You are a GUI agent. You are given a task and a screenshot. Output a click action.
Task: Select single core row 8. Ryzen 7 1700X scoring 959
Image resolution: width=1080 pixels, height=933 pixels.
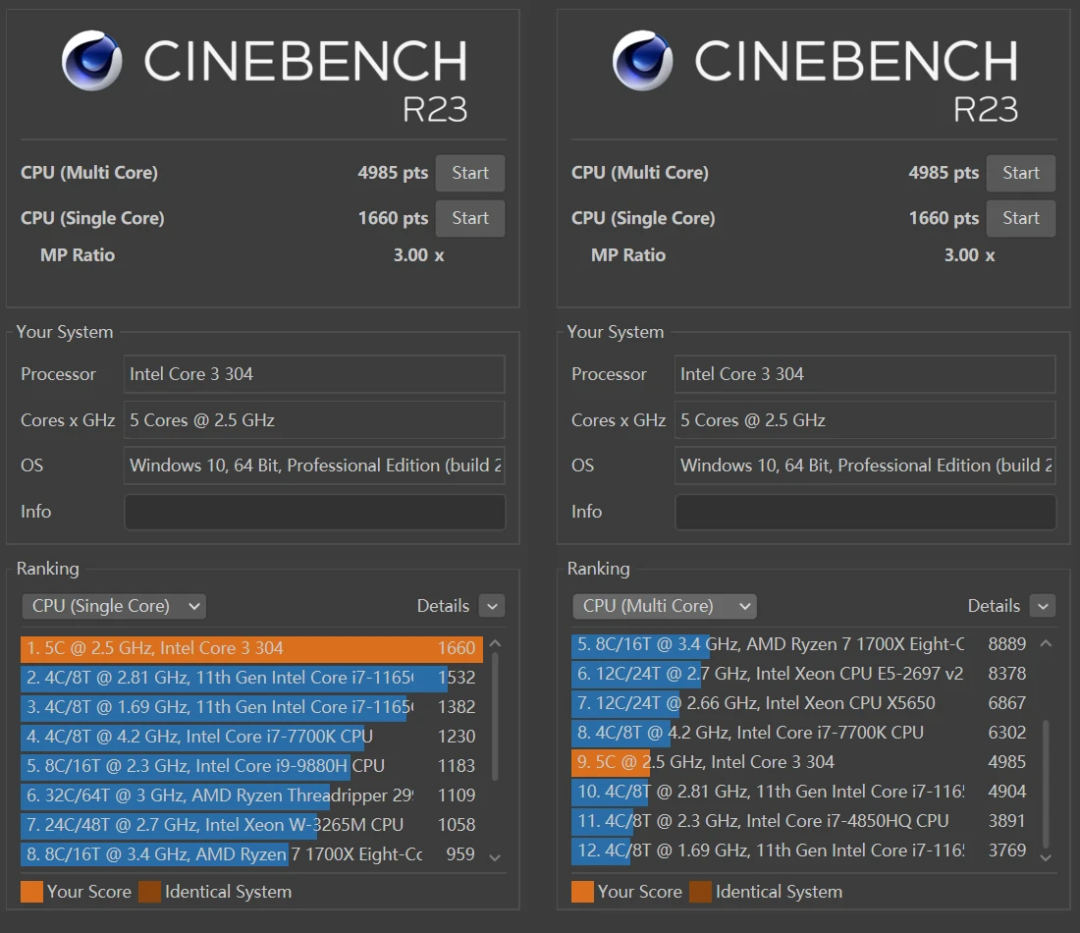[251, 855]
